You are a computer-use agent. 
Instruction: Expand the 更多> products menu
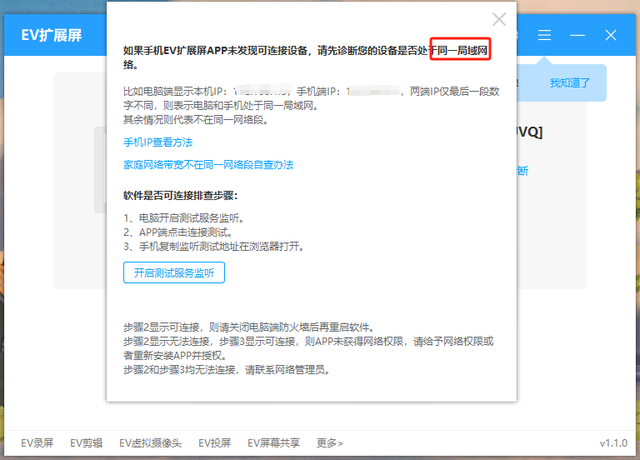coord(330,443)
